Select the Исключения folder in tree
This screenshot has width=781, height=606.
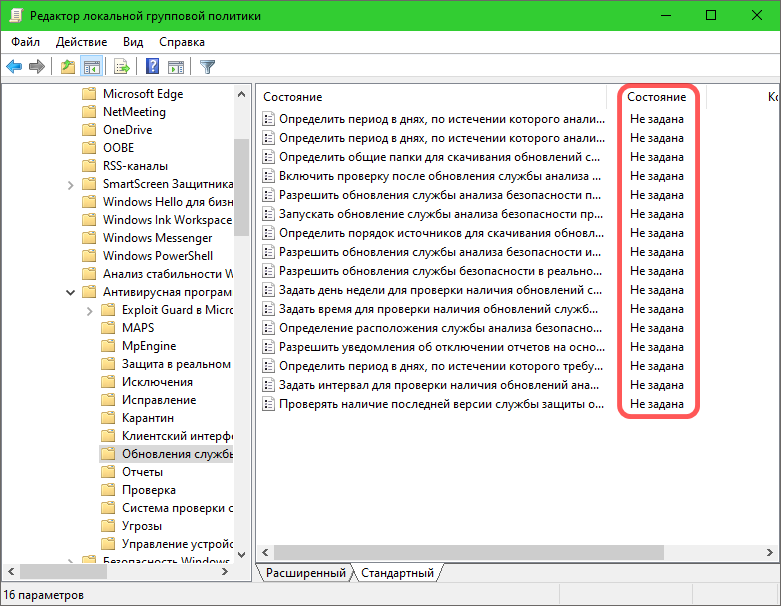coord(157,382)
